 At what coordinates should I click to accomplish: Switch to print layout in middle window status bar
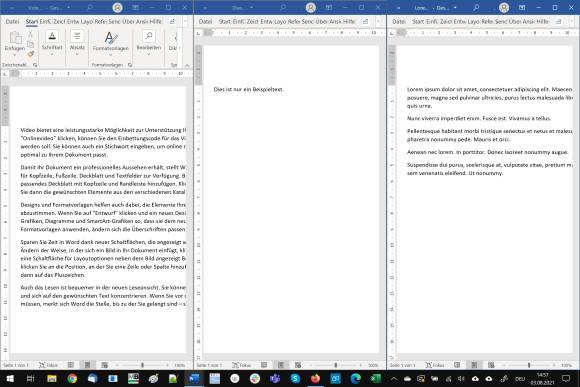[x=281, y=365]
